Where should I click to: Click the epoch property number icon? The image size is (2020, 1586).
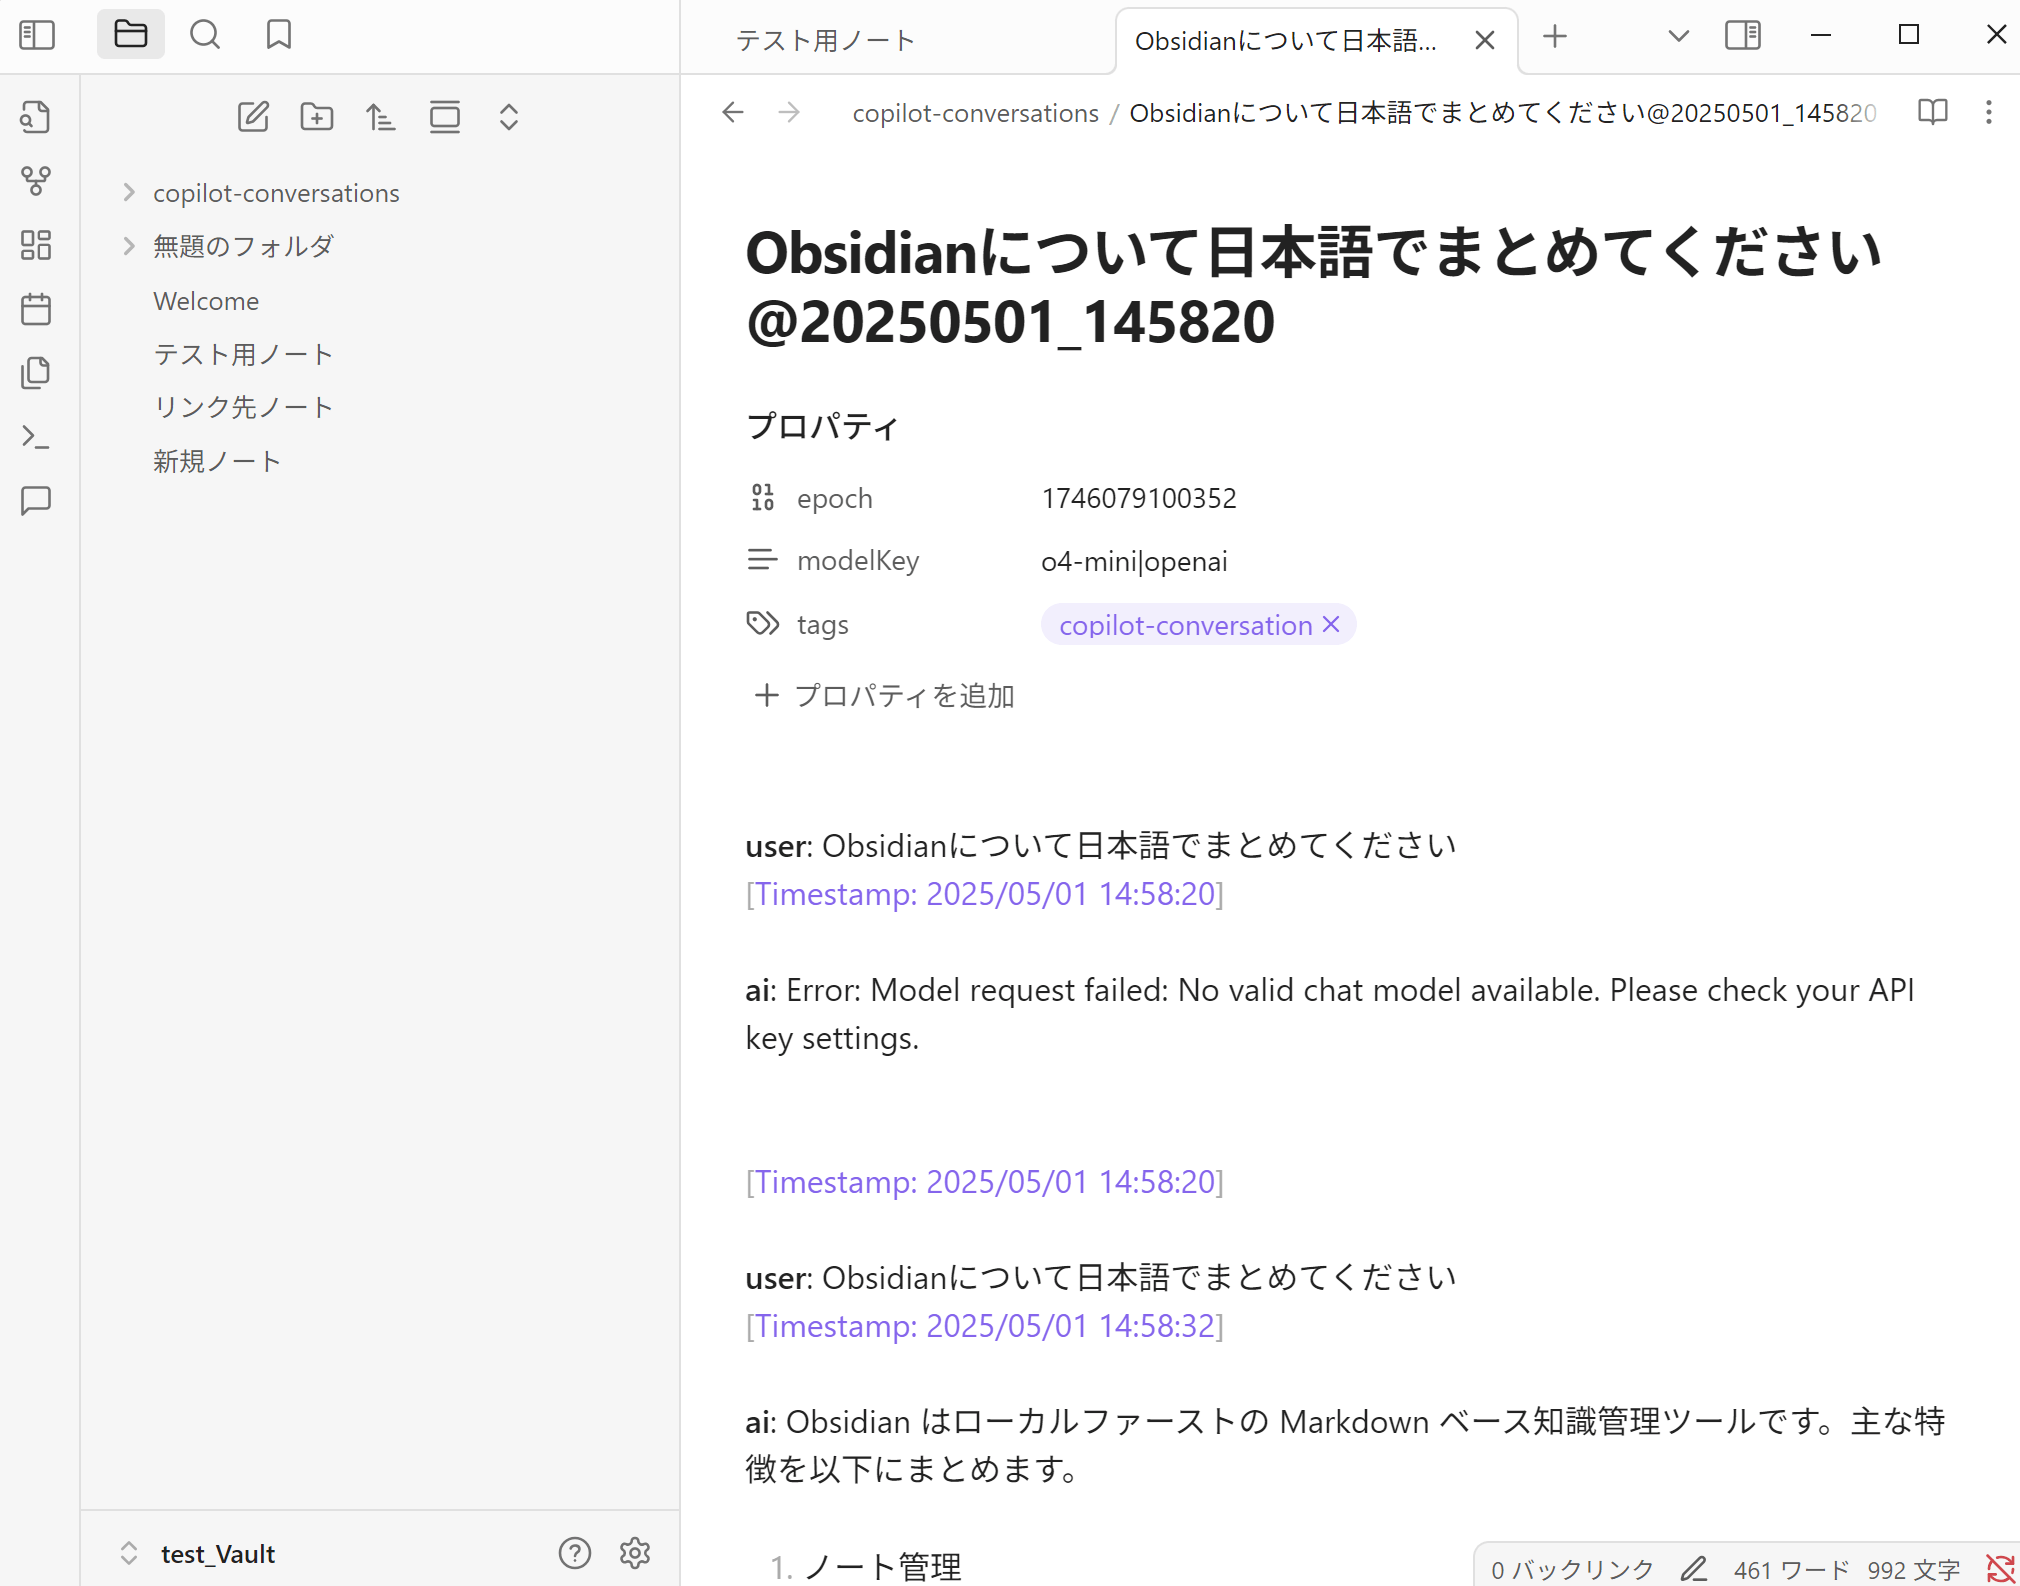click(763, 498)
